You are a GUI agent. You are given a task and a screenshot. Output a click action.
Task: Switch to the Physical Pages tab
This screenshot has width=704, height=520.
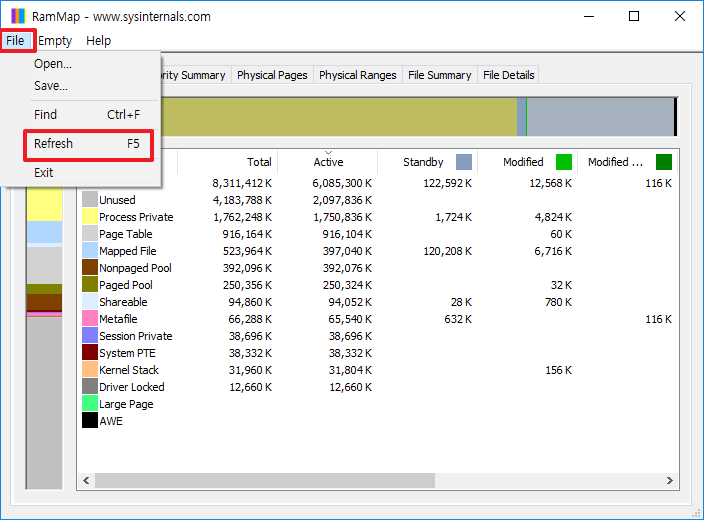pyautogui.click(x=272, y=75)
